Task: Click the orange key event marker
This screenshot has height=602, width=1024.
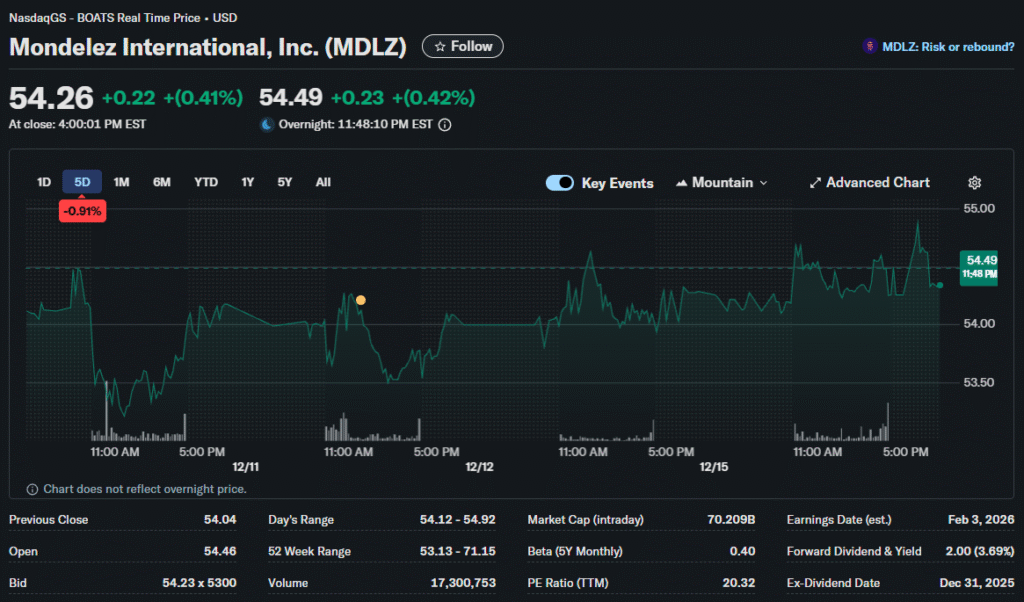Action: pyautogui.click(x=360, y=300)
